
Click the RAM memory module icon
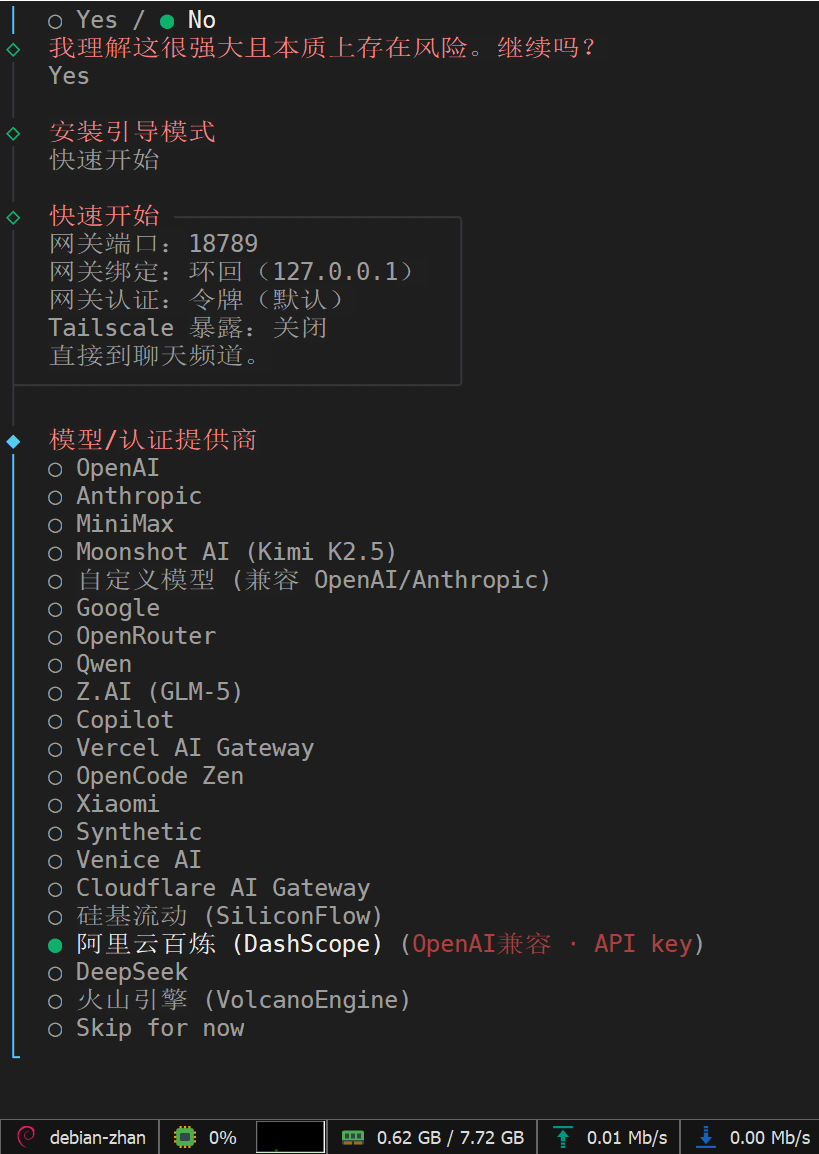coord(352,1137)
